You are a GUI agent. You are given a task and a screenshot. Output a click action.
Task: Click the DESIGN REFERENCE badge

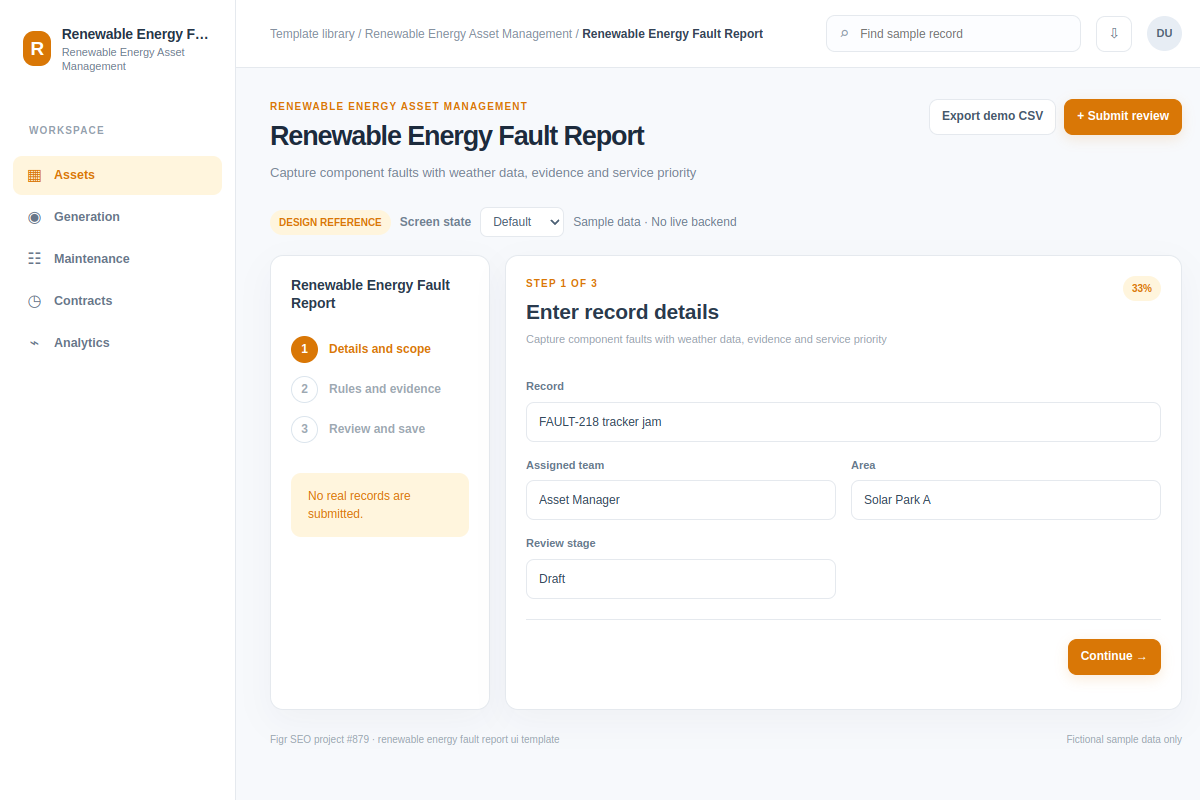click(330, 222)
